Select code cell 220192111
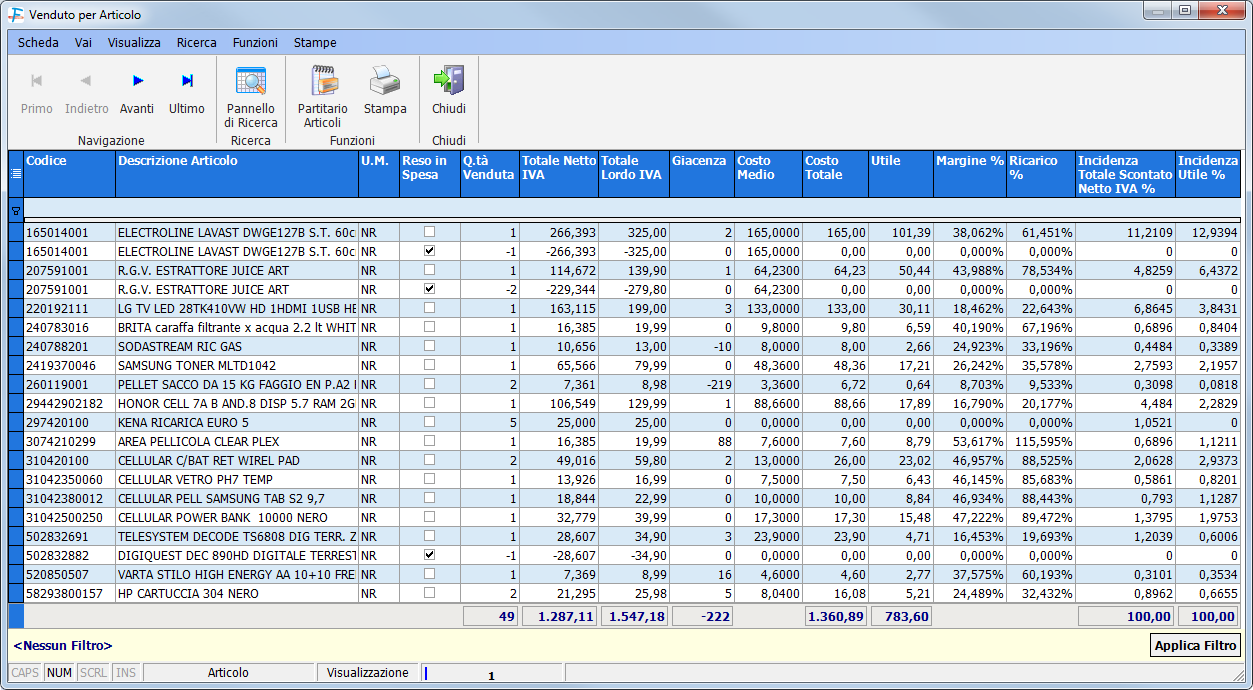The height and width of the screenshot is (690, 1253). point(70,308)
